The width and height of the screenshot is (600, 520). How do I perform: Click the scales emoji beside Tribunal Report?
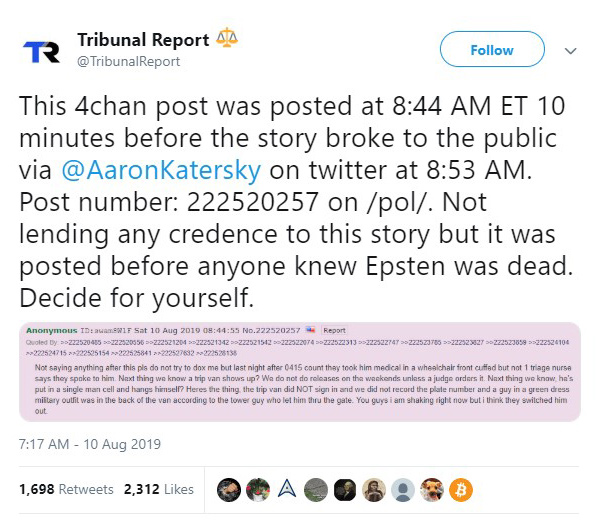[227, 41]
